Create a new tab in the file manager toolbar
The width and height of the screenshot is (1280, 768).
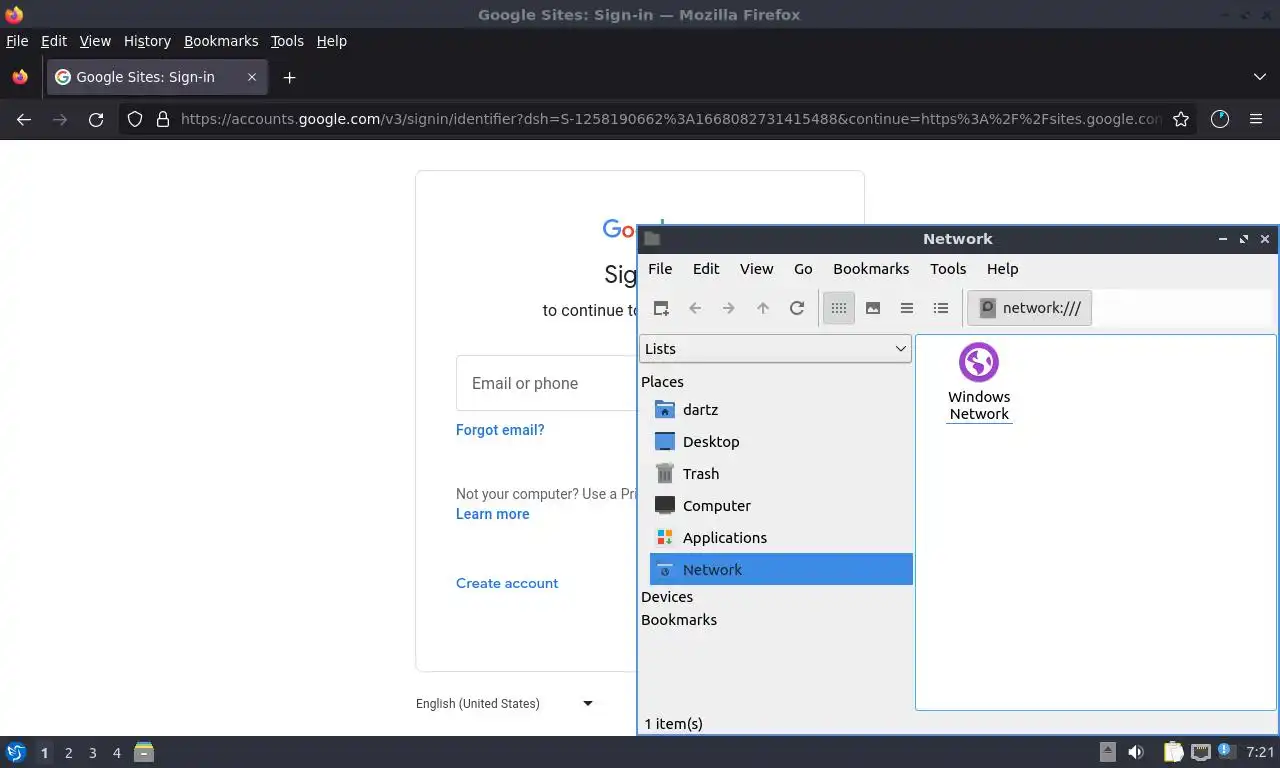pyautogui.click(x=661, y=308)
